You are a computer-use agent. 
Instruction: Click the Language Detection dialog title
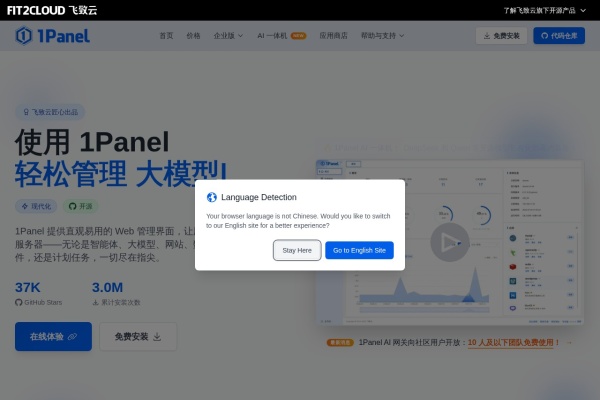(259, 197)
